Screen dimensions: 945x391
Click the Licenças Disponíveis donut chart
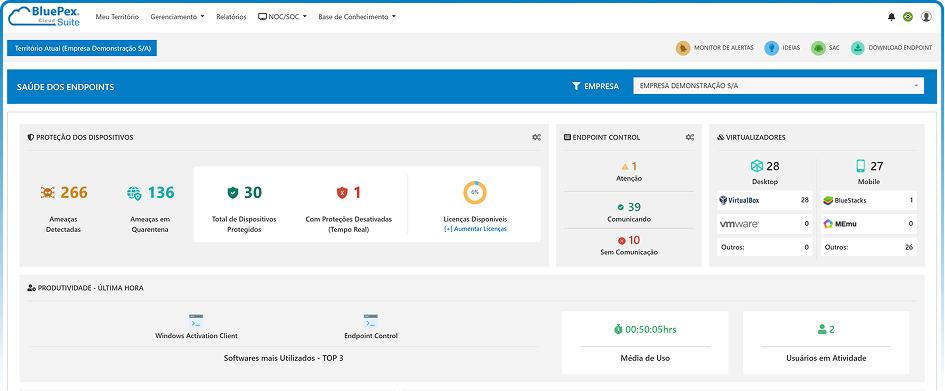(475, 192)
